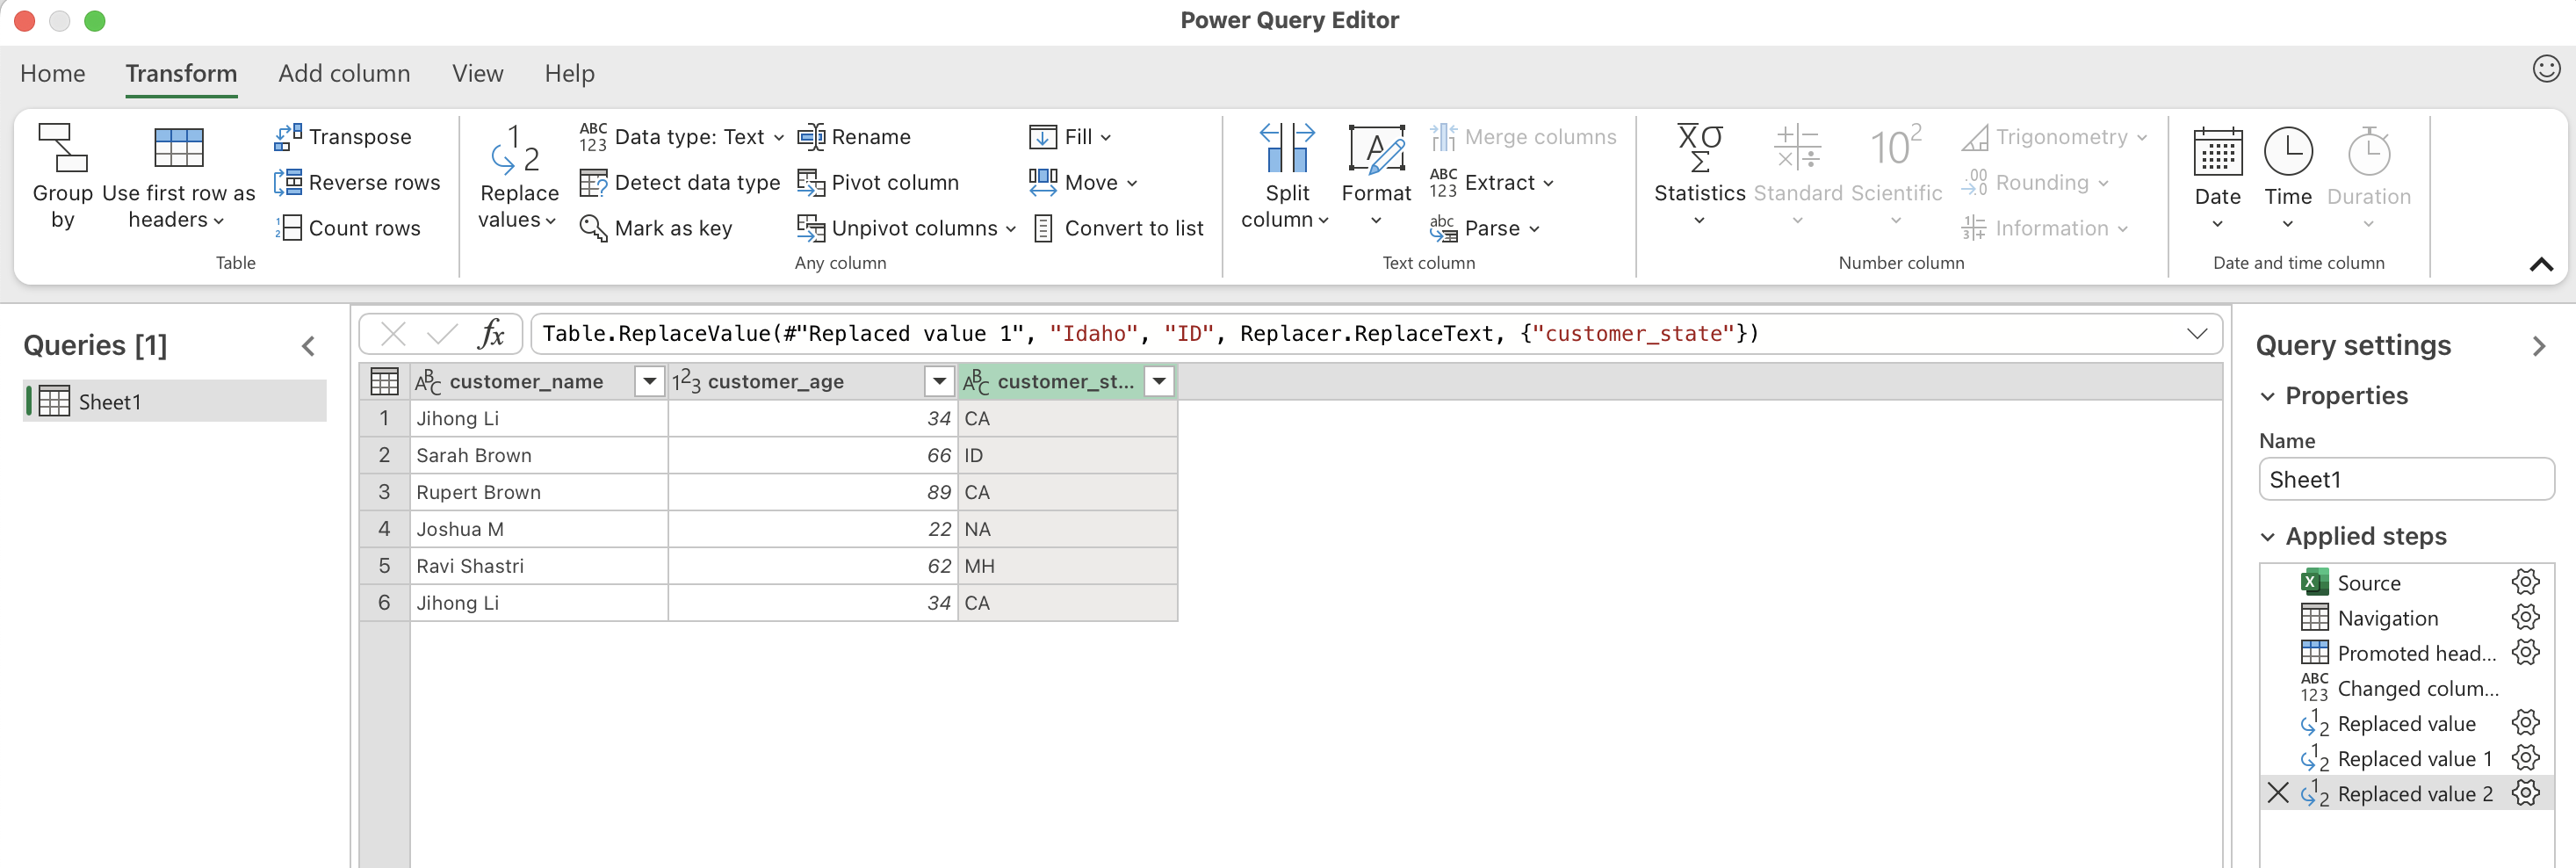Collapse the Applied steps section
This screenshot has height=868, width=2576.
point(2267,537)
